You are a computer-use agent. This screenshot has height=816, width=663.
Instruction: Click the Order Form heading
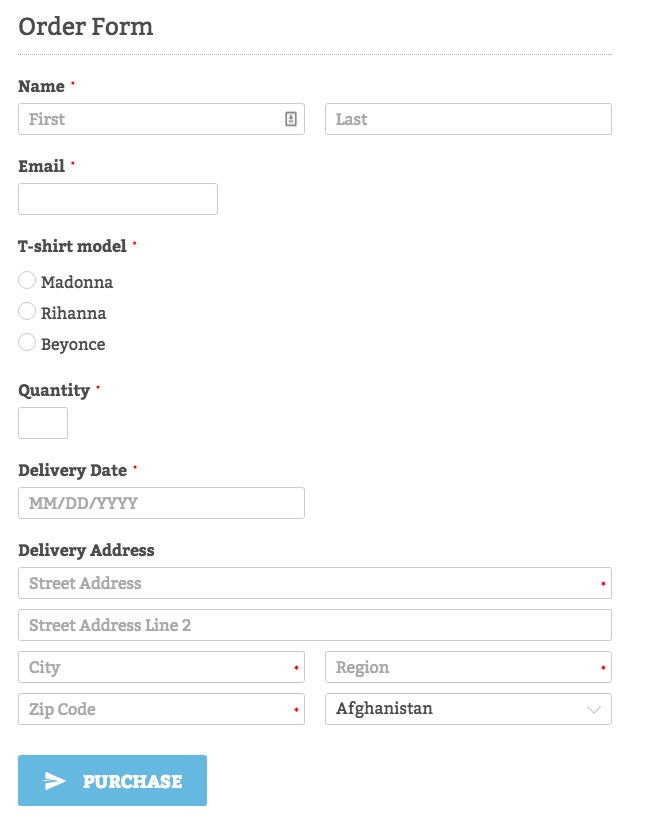(86, 27)
